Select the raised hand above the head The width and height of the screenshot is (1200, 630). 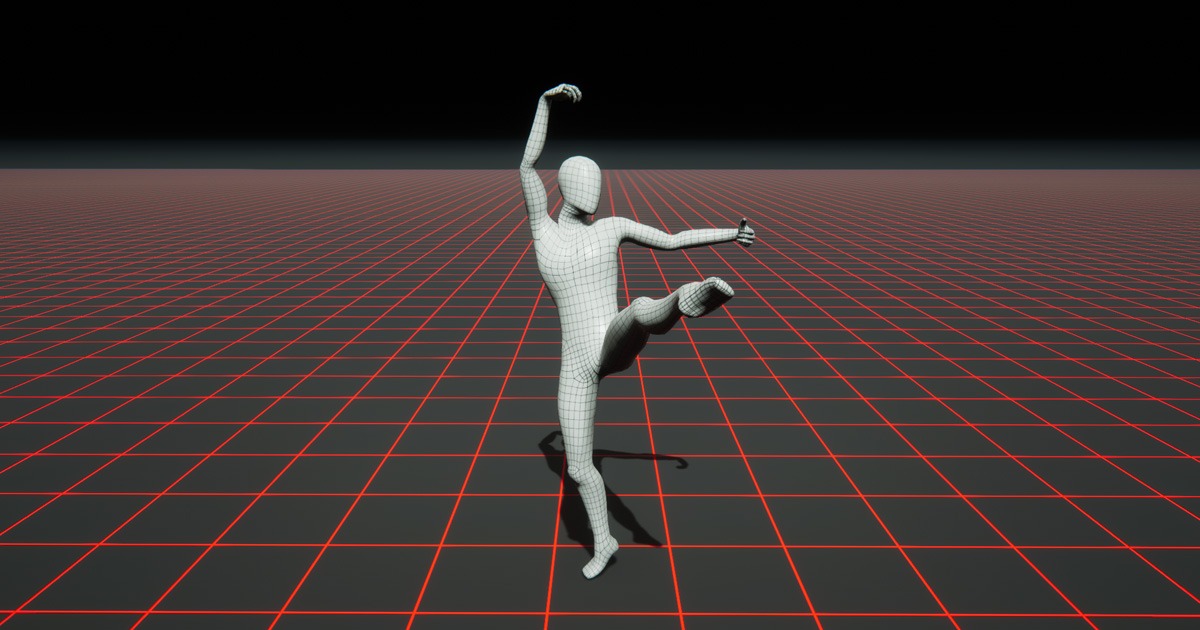point(565,93)
